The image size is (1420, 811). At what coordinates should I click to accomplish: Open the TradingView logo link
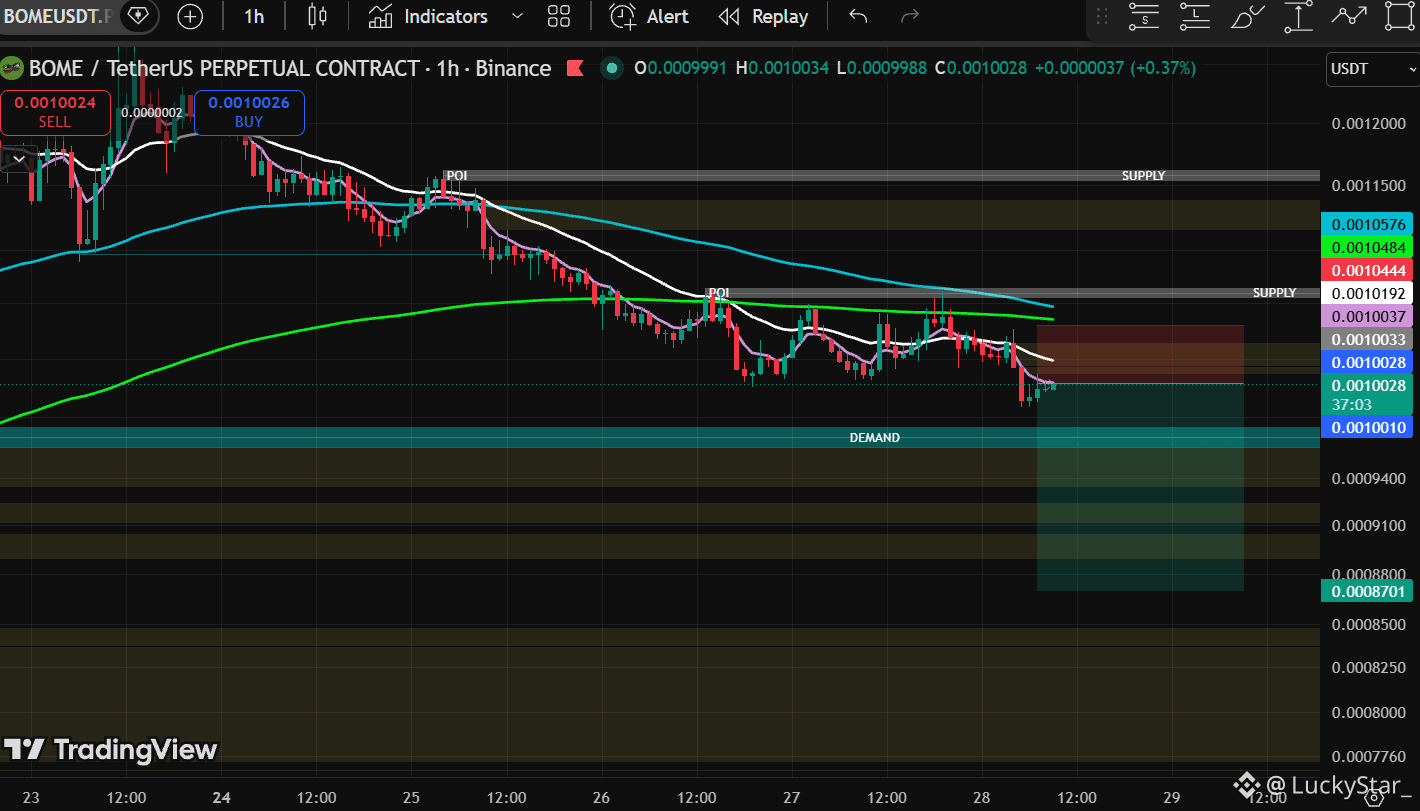111,749
